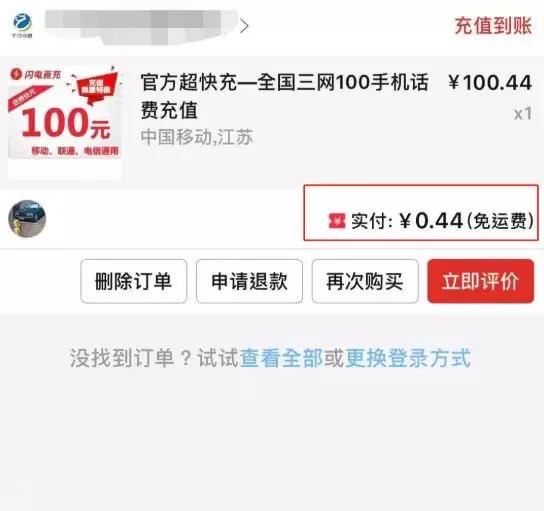544x511 pixels.
Task: Click the 申请退款 button
Action: tap(249, 281)
